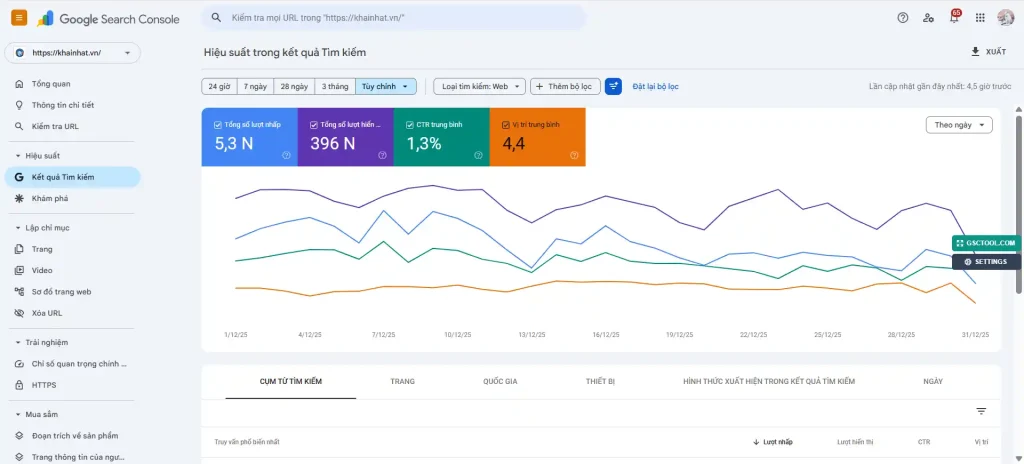Screen dimensions: 1024x464
Task: Open the khainhat.vn property selector dropdown
Action: (x=72, y=53)
